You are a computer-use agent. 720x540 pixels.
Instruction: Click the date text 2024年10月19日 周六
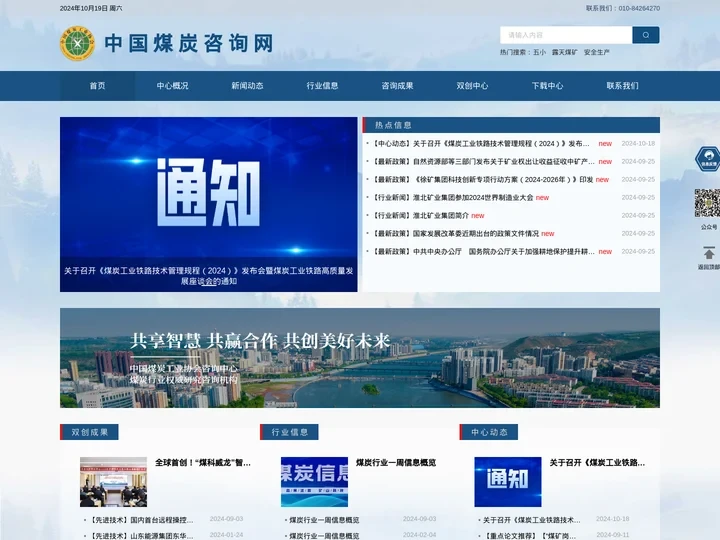(91, 8)
